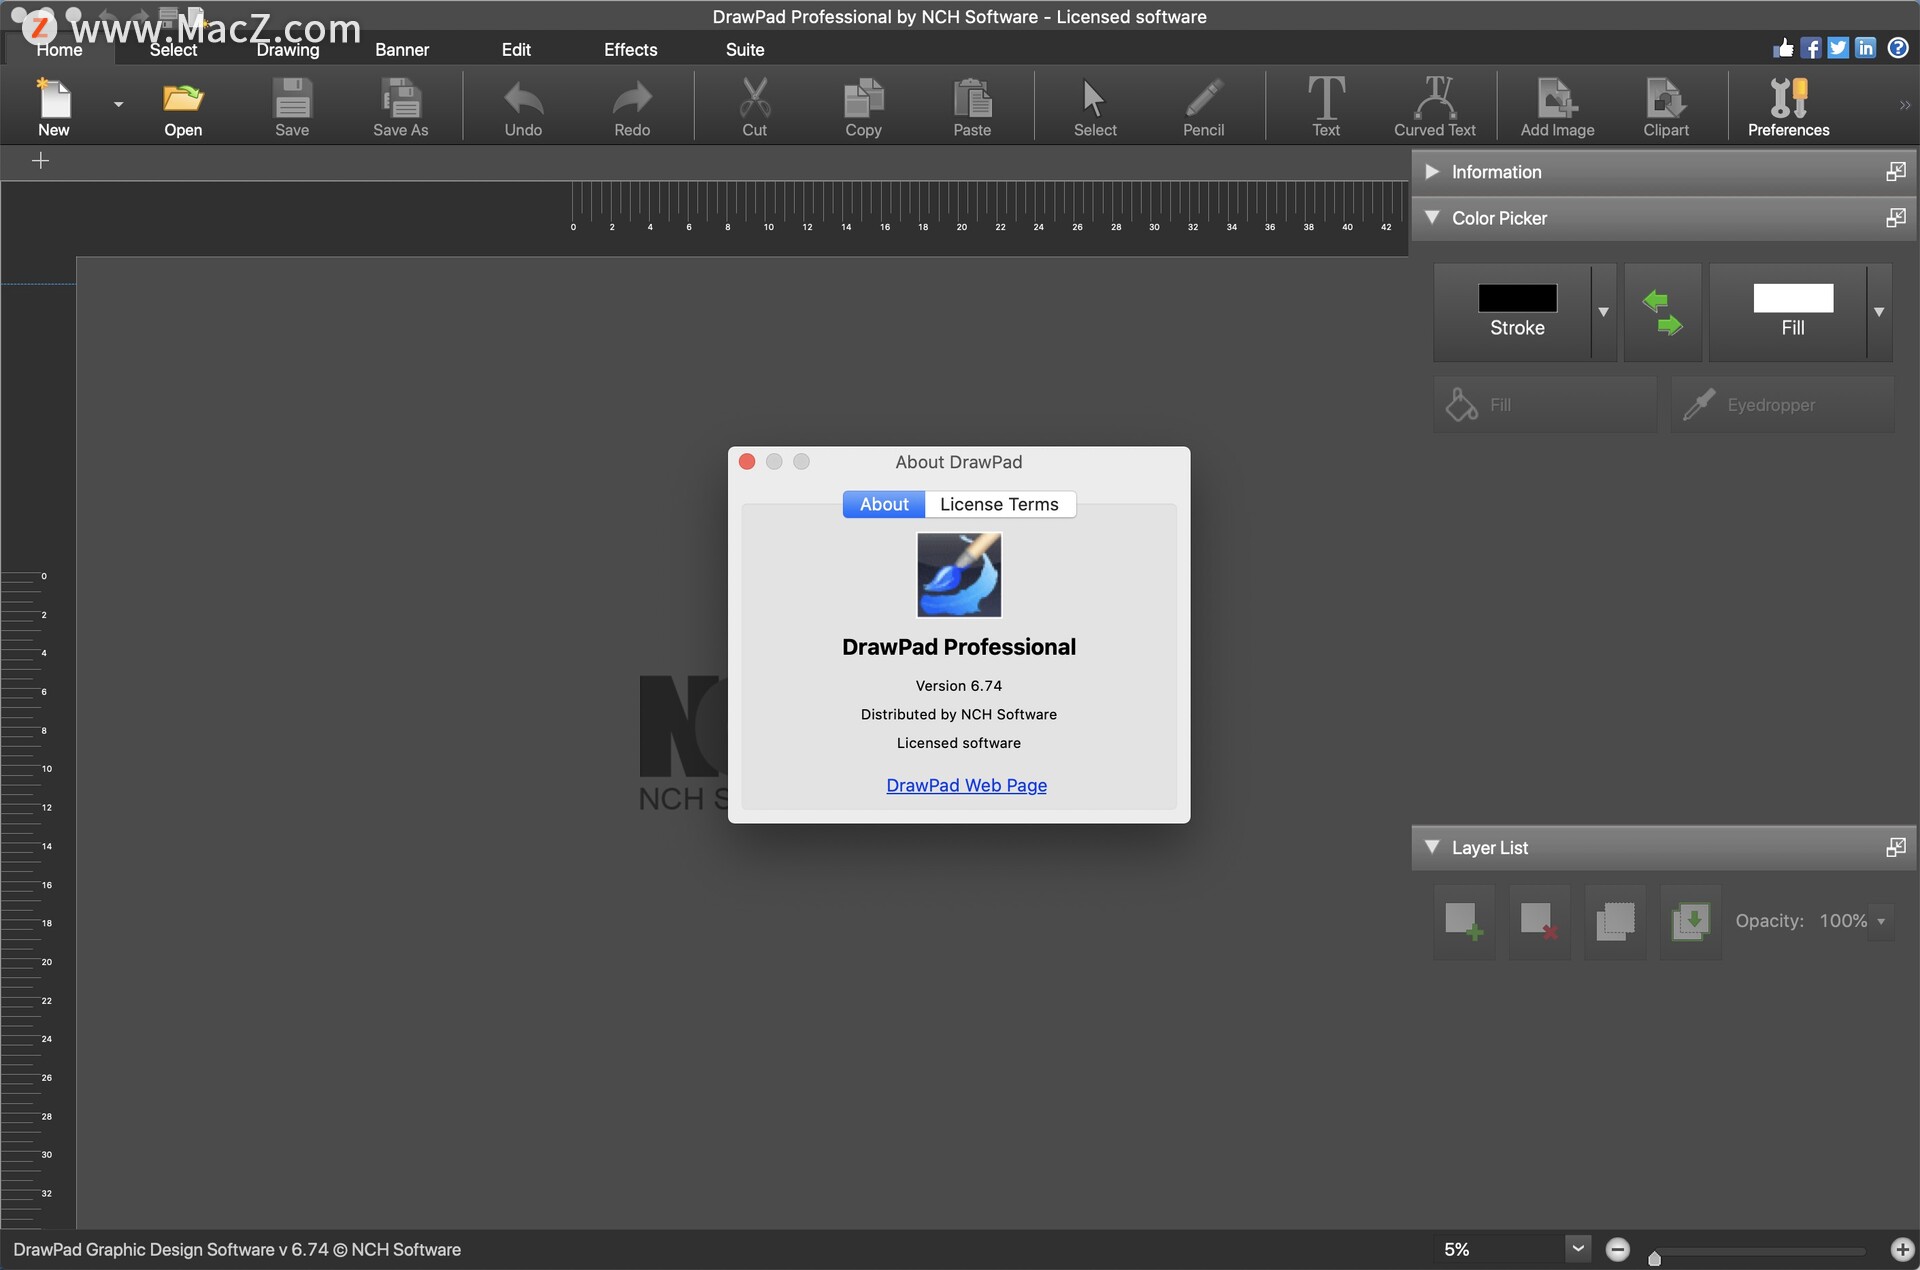The height and width of the screenshot is (1270, 1920).
Task: Click the Version 6.74 text
Action: [x=958, y=686]
